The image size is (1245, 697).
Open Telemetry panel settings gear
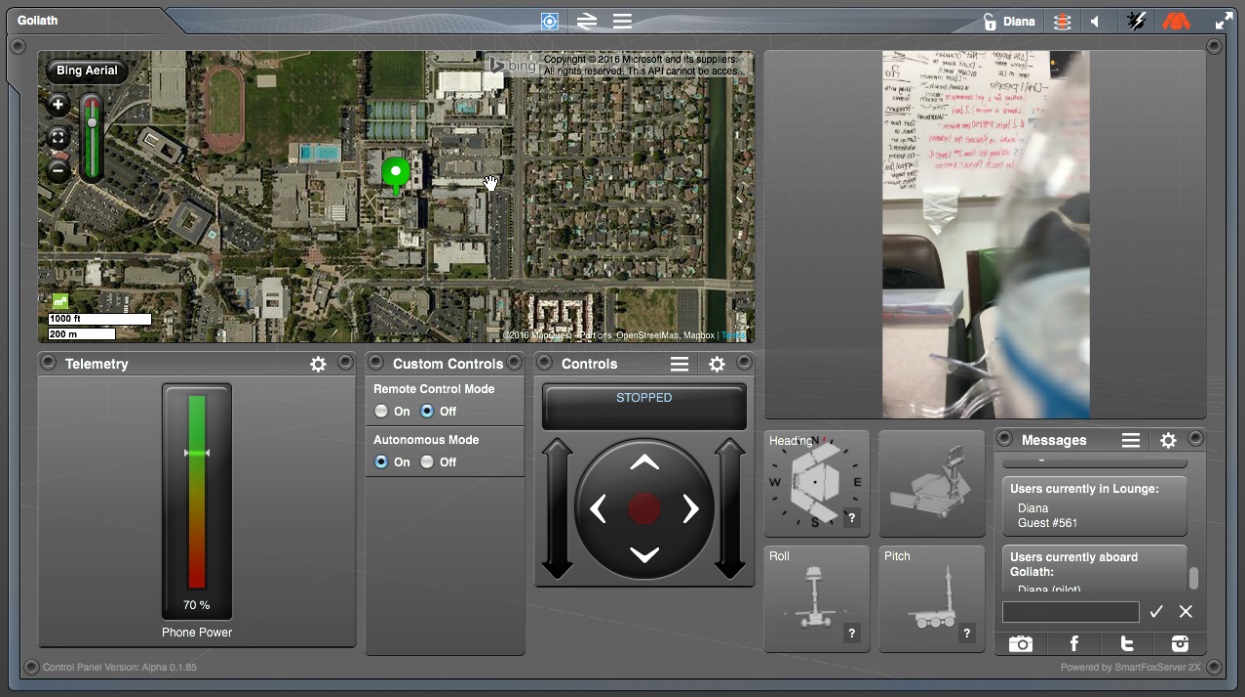coord(318,364)
